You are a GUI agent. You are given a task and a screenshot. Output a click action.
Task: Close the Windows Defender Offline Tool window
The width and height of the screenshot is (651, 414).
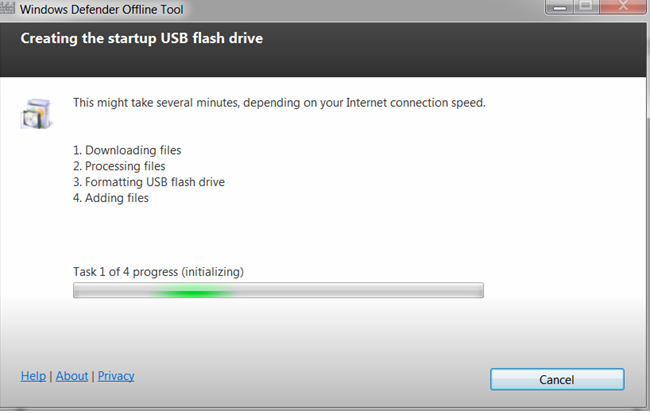(623, 6)
